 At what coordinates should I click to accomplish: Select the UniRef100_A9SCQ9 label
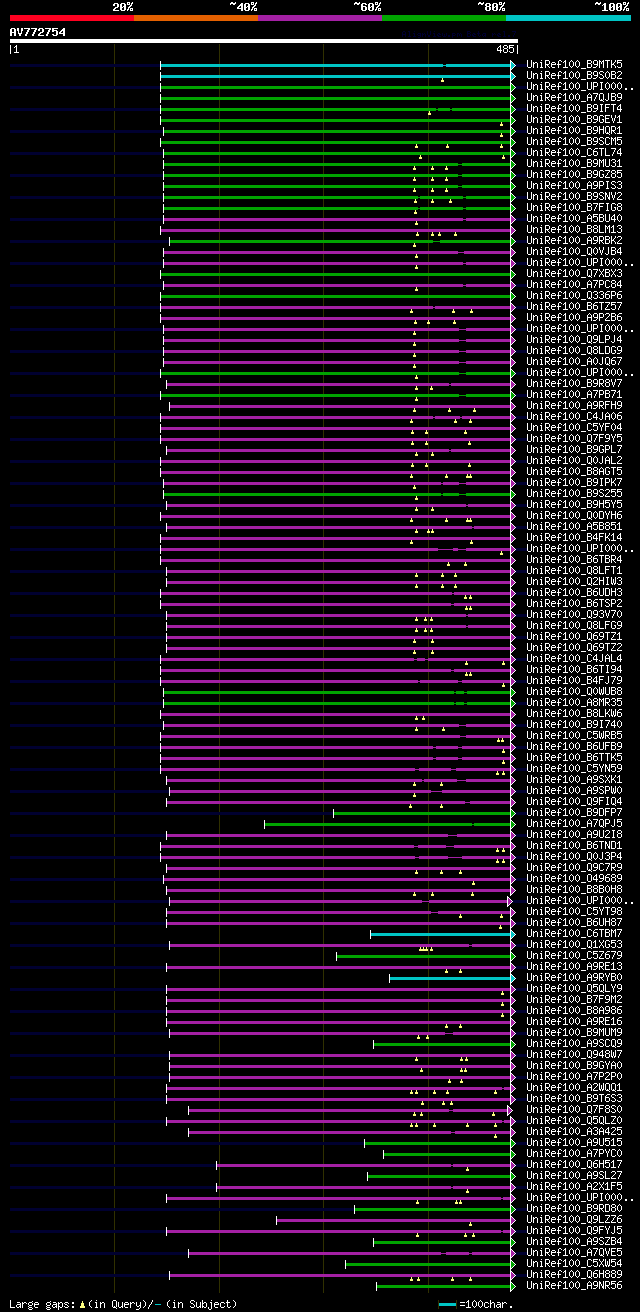[574, 1043]
